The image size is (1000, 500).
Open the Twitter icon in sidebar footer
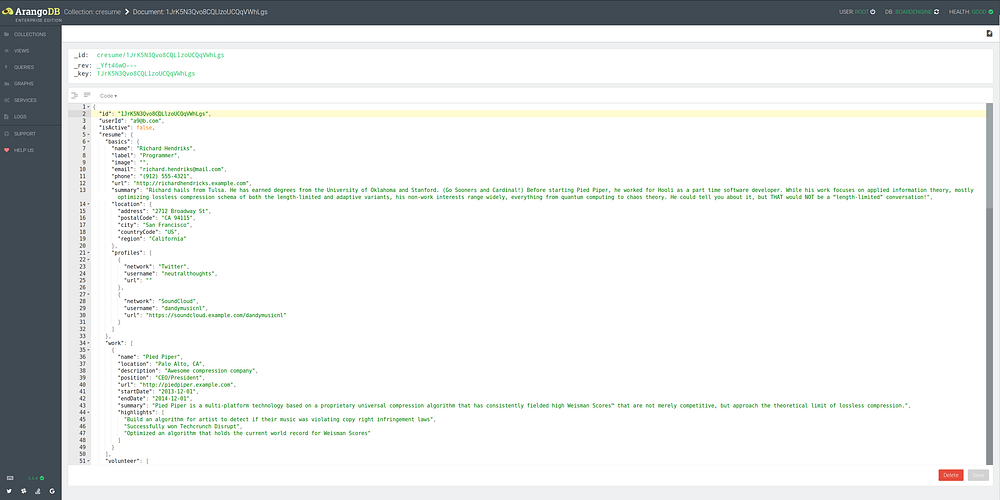(10, 492)
